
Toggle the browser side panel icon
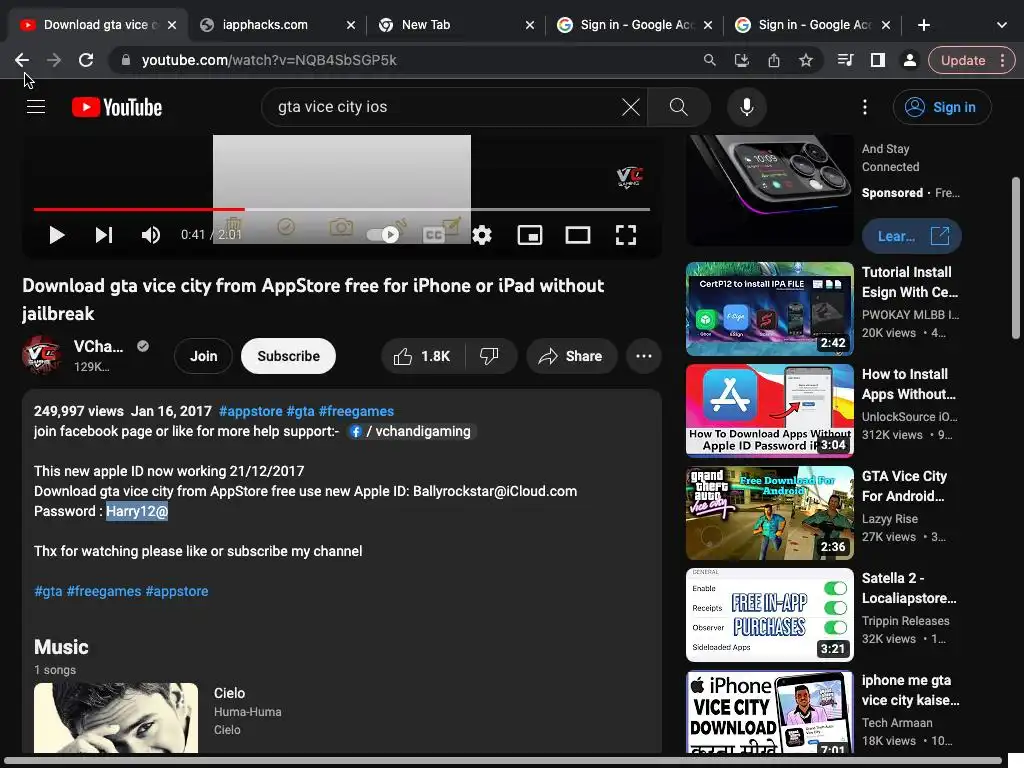click(878, 60)
